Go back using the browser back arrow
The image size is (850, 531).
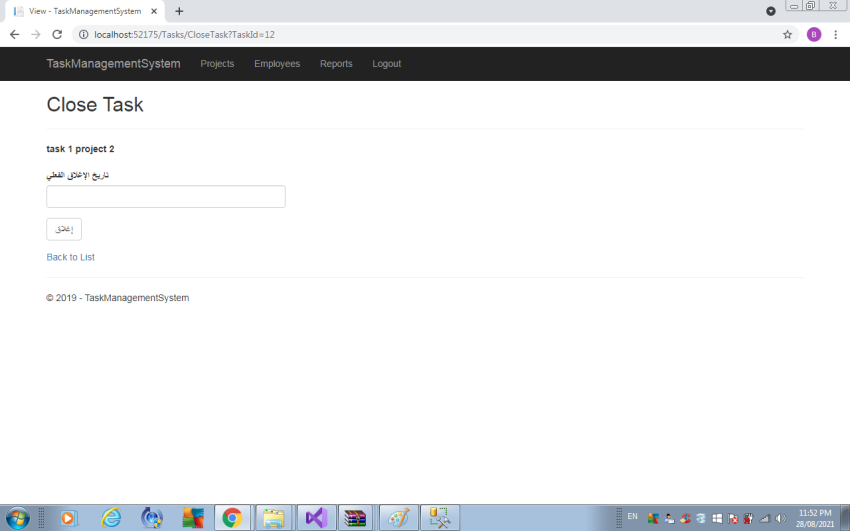15,35
